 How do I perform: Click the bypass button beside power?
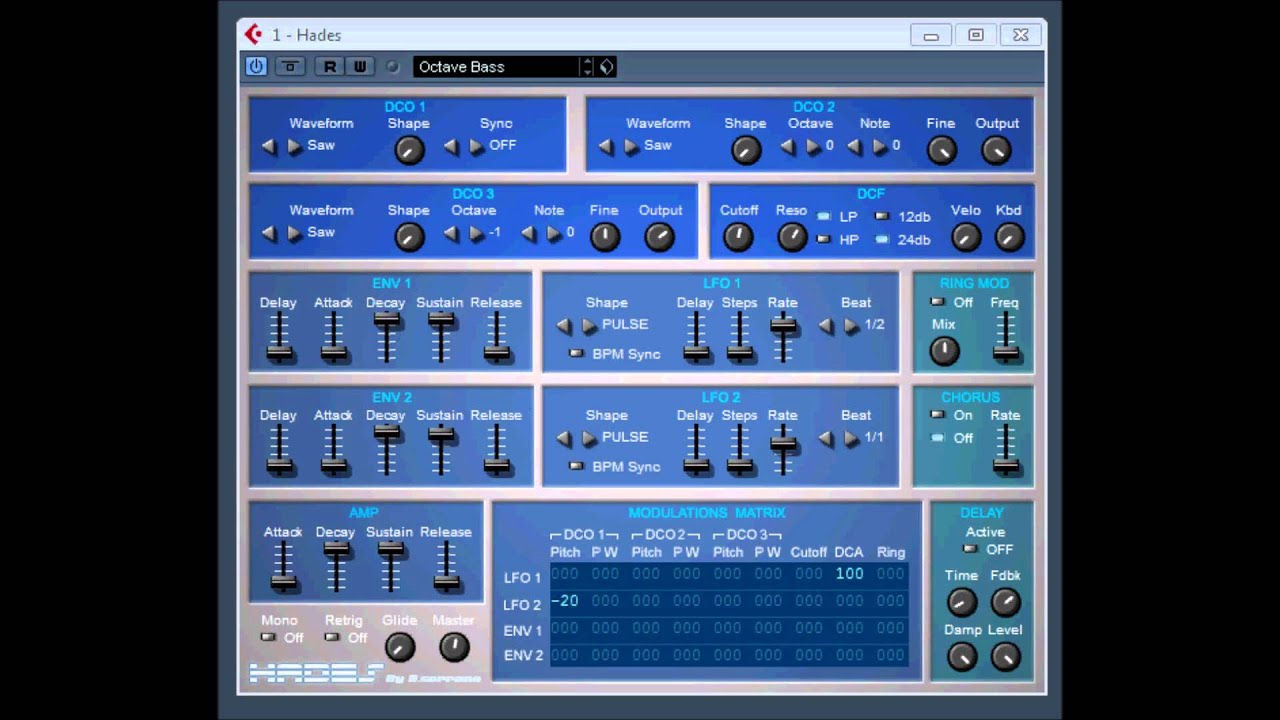(x=290, y=67)
